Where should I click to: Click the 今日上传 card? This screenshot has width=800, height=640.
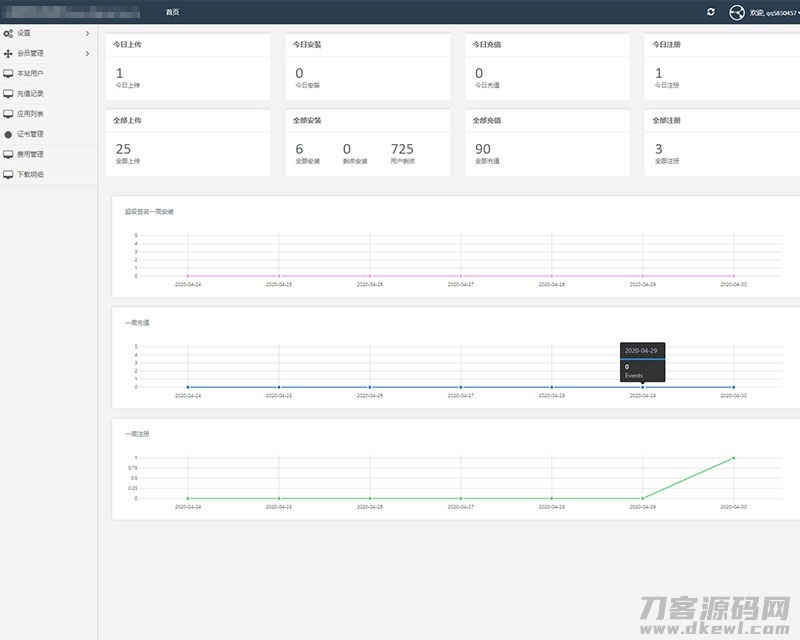(x=188, y=65)
